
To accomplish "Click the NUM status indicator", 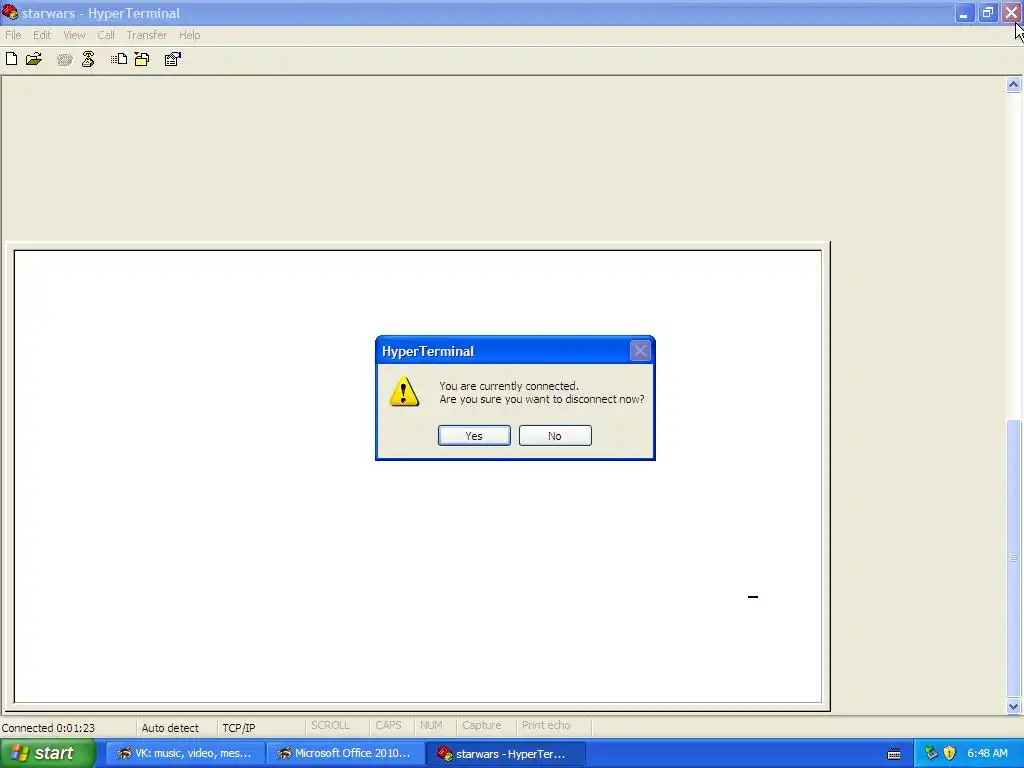I will click(431, 726).
